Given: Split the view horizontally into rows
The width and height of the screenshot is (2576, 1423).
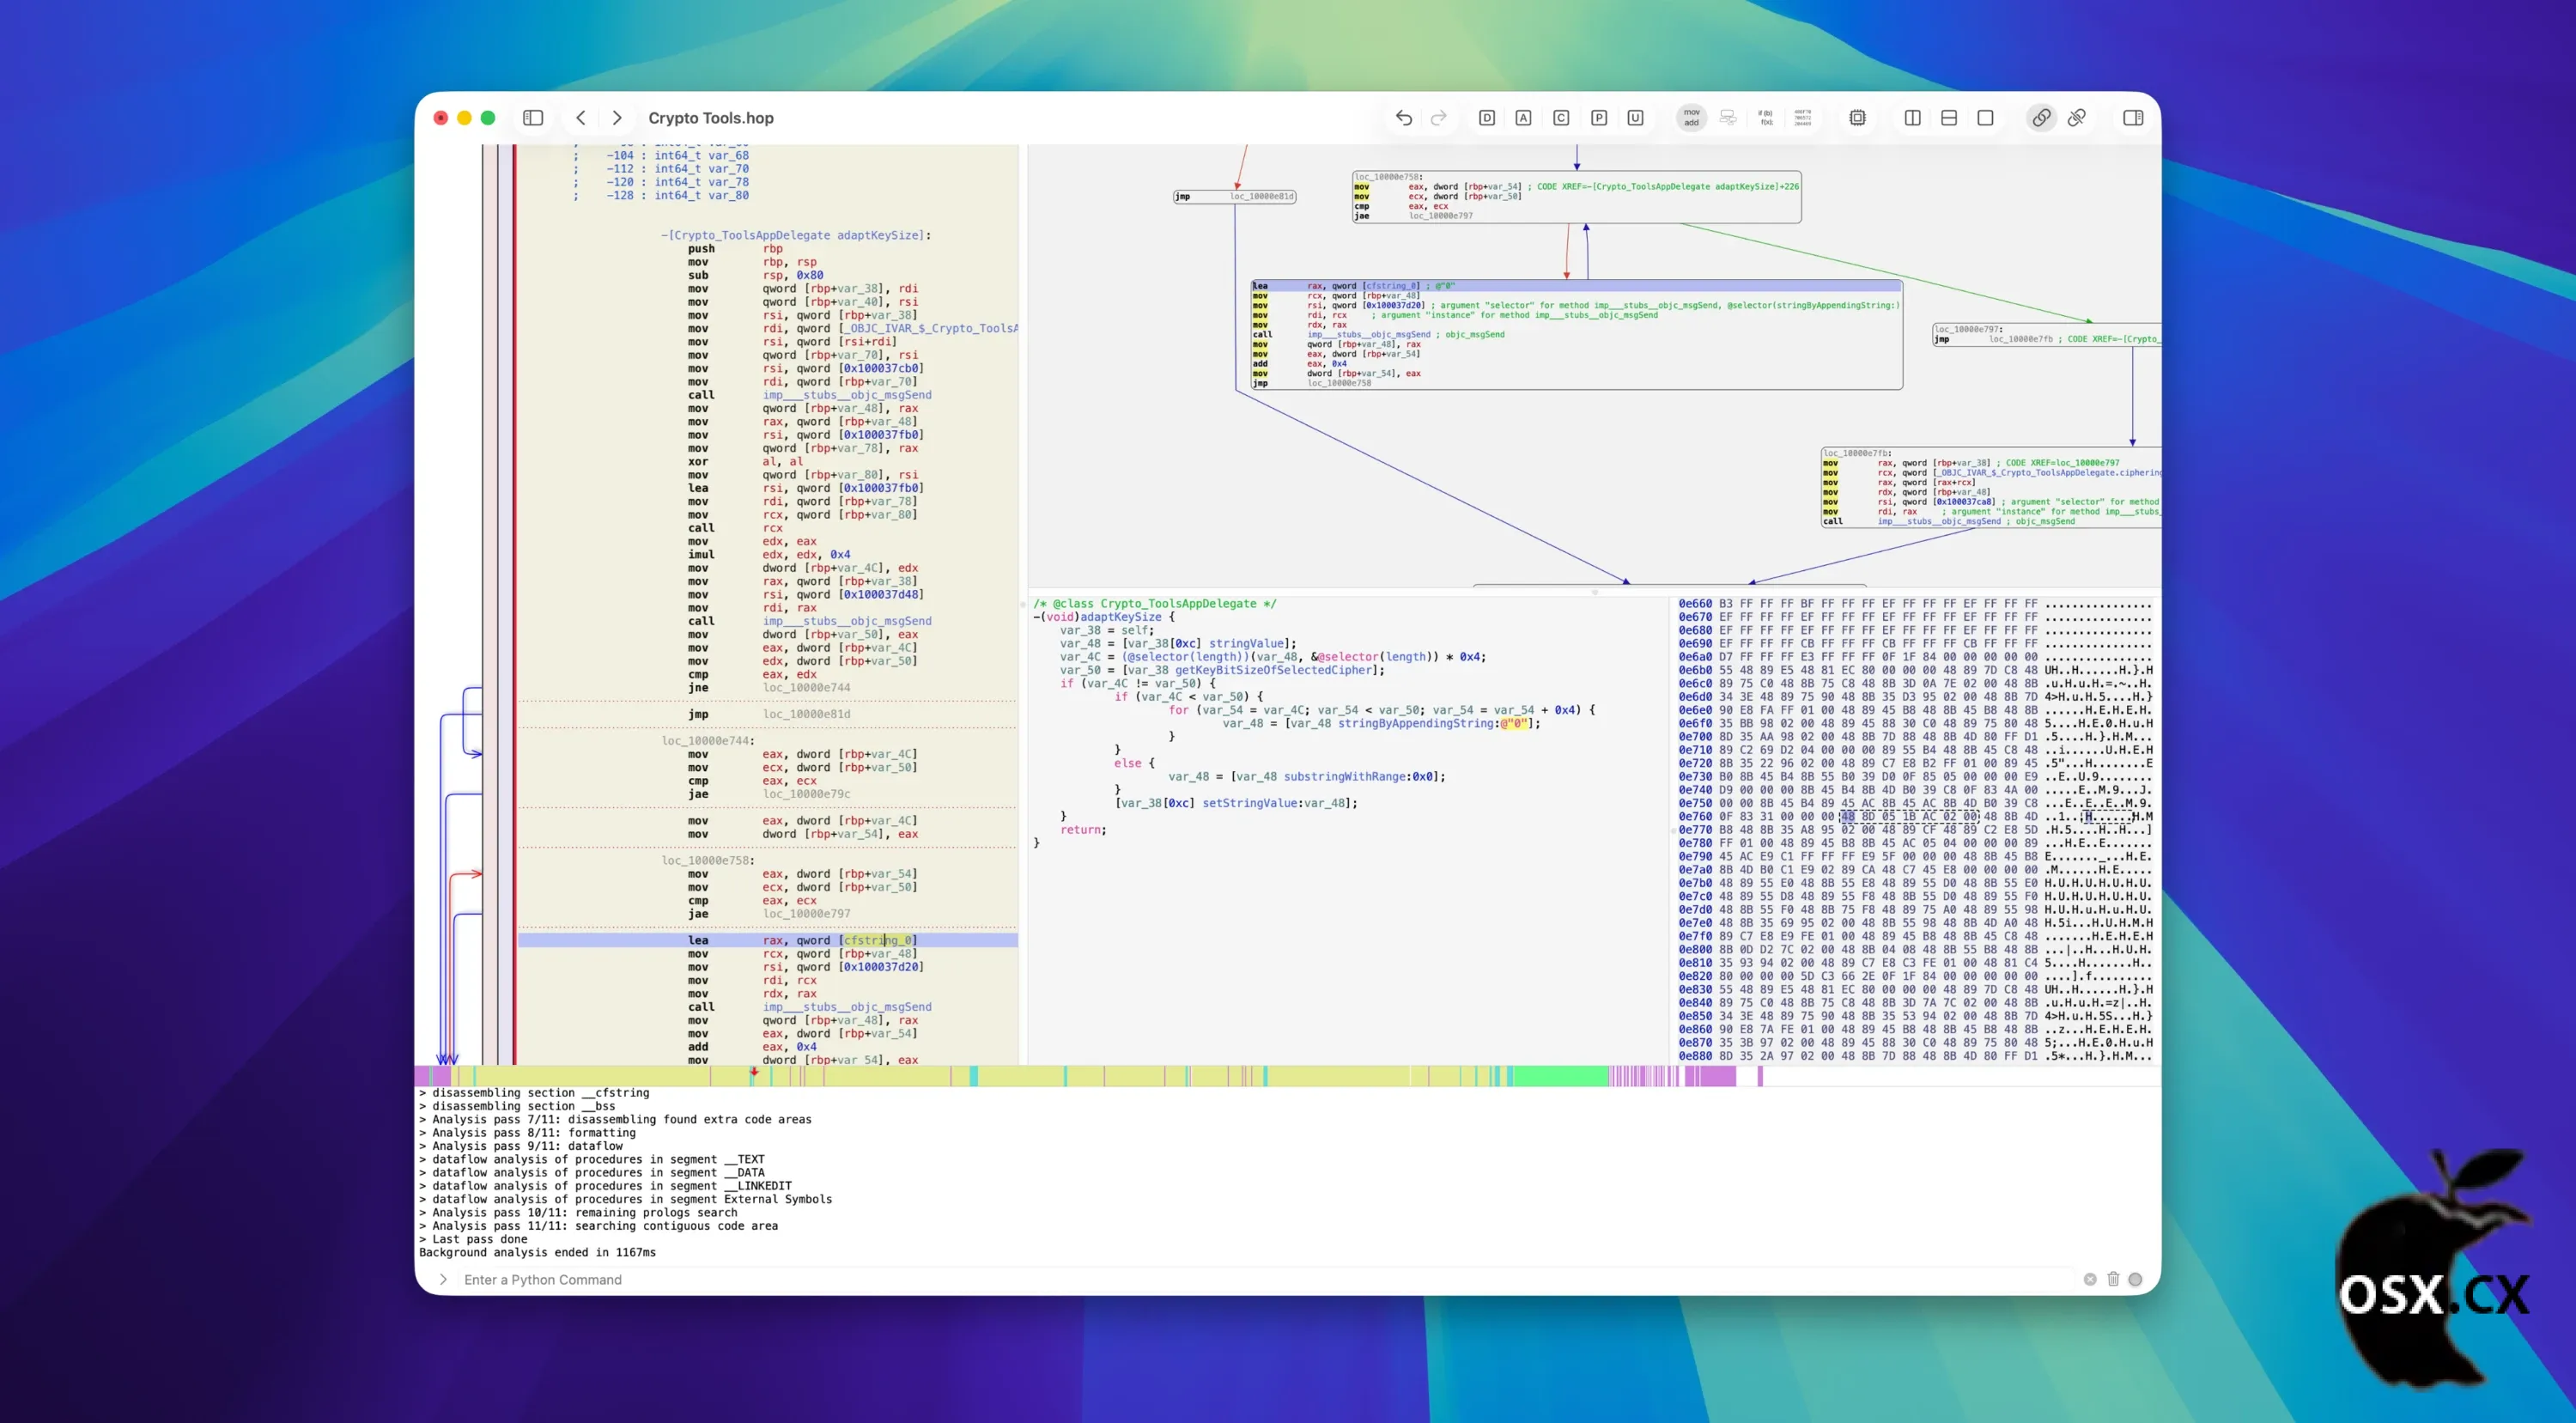Looking at the screenshot, I should pos(1949,118).
